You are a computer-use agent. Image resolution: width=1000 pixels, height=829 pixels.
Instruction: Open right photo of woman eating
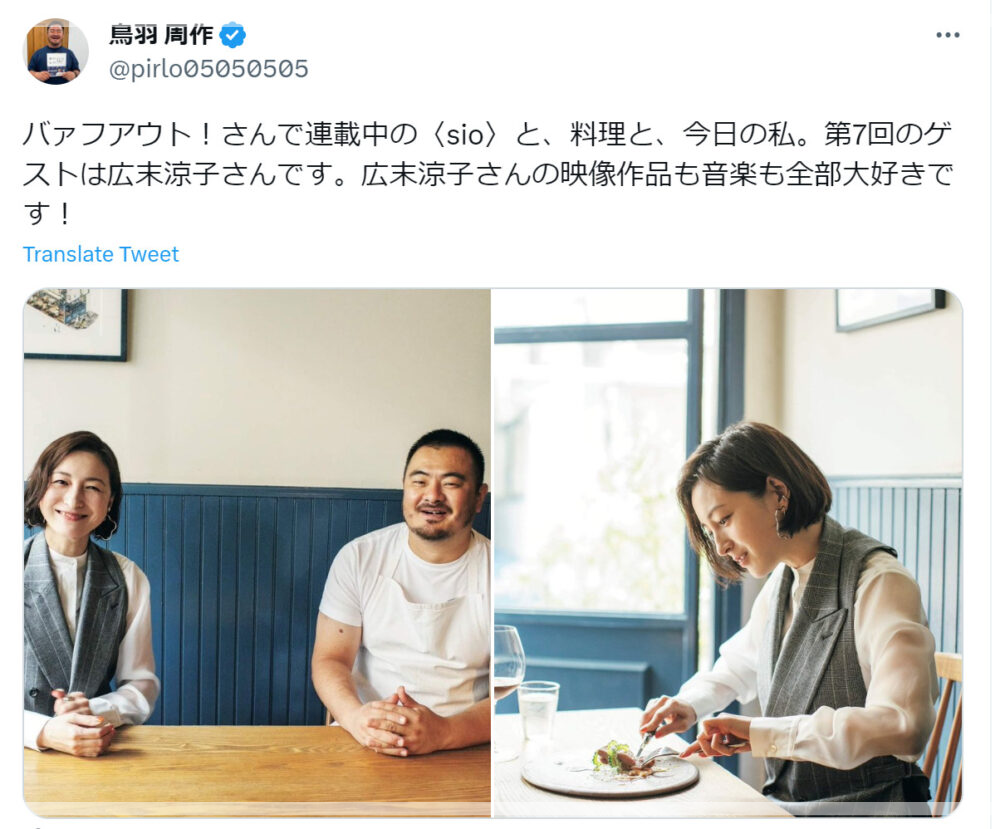728,553
